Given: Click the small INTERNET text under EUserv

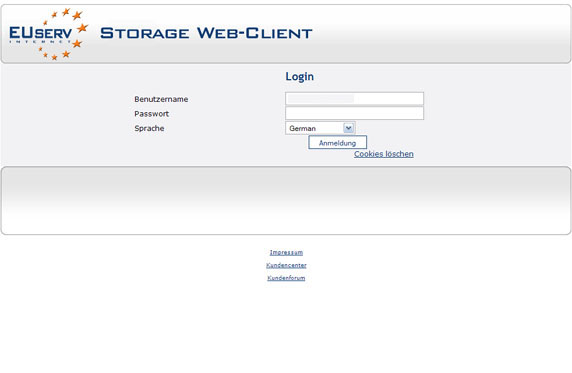Looking at the screenshot, I should [40, 42].
